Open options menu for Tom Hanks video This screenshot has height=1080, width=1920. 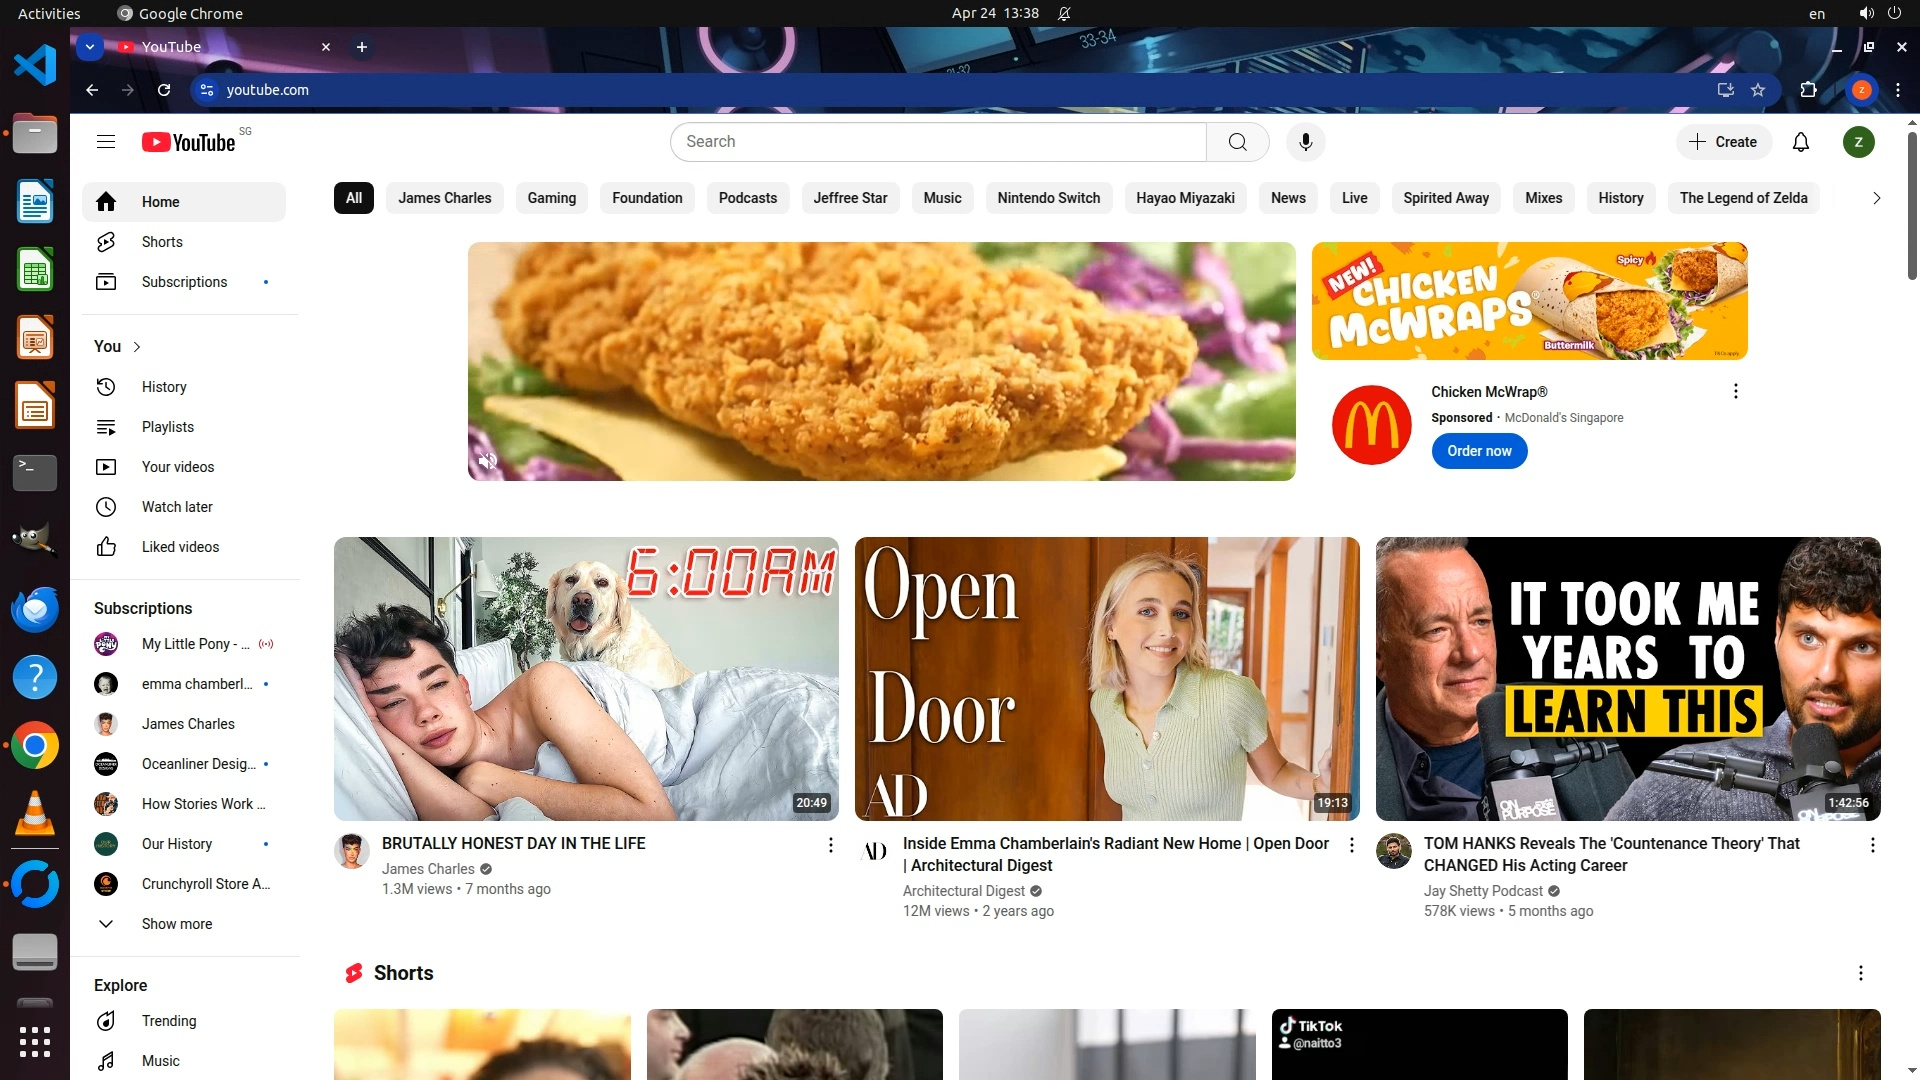click(1872, 846)
